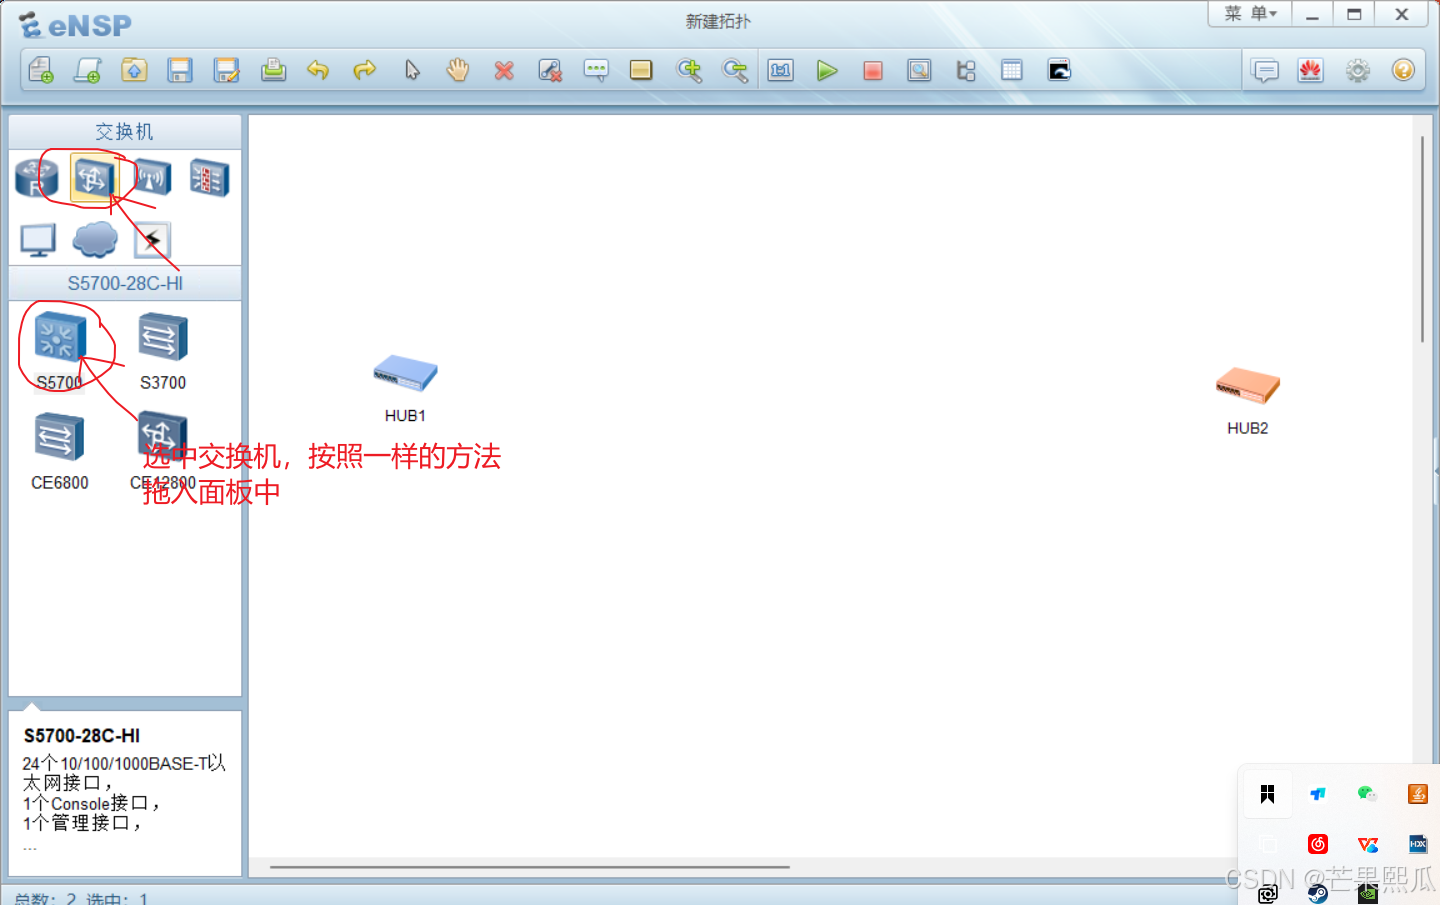Open the NVIDIA tray icon
Screen dimensions: 1440x905
[x=1367, y=893]
